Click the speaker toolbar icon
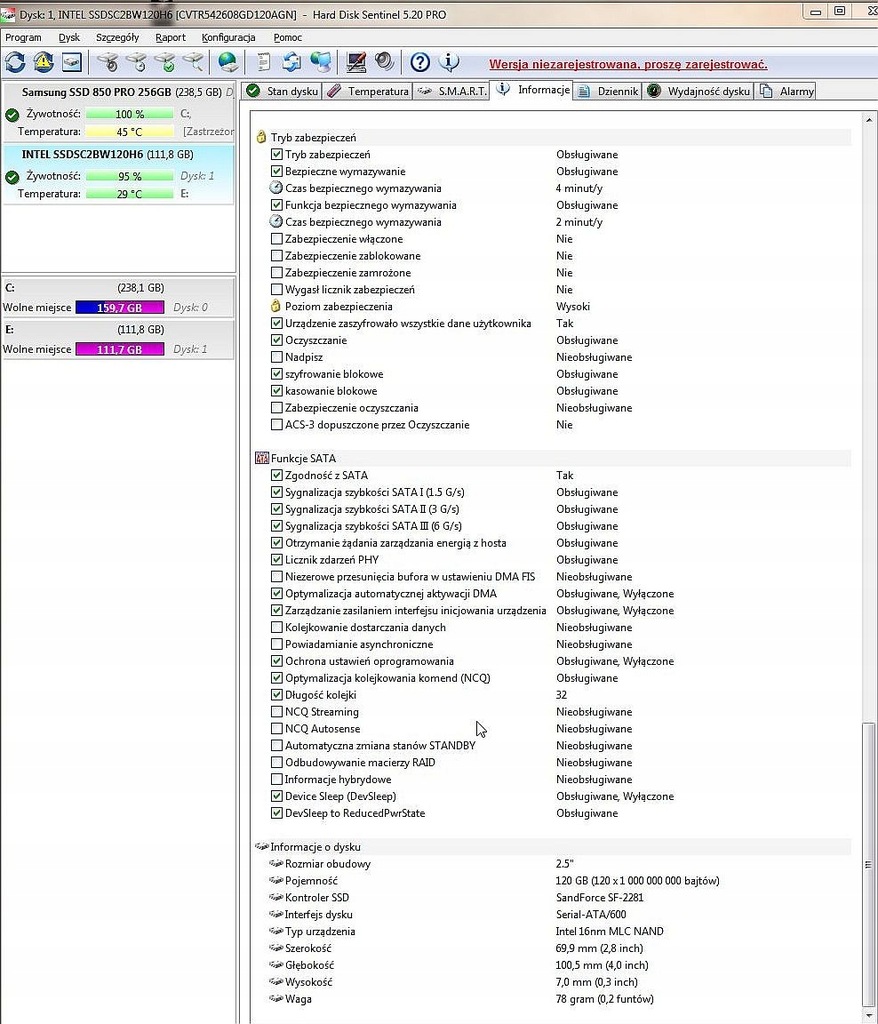The width and height of the screenshot is (878, 1024). (x=384, y=63)
